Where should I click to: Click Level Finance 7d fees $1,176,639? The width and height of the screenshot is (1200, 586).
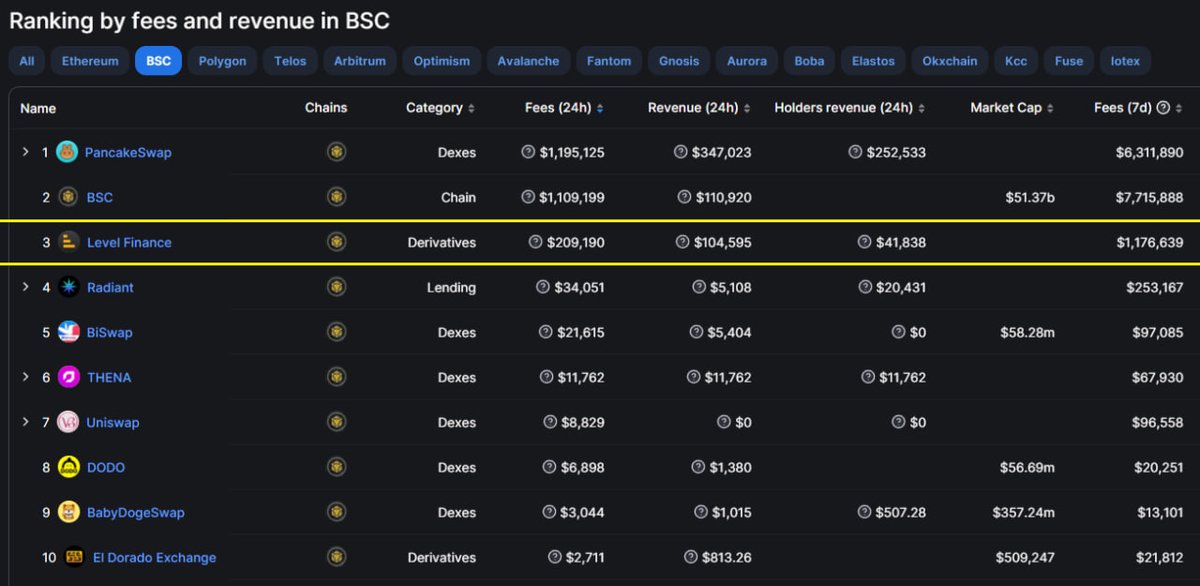[1149, 243]
